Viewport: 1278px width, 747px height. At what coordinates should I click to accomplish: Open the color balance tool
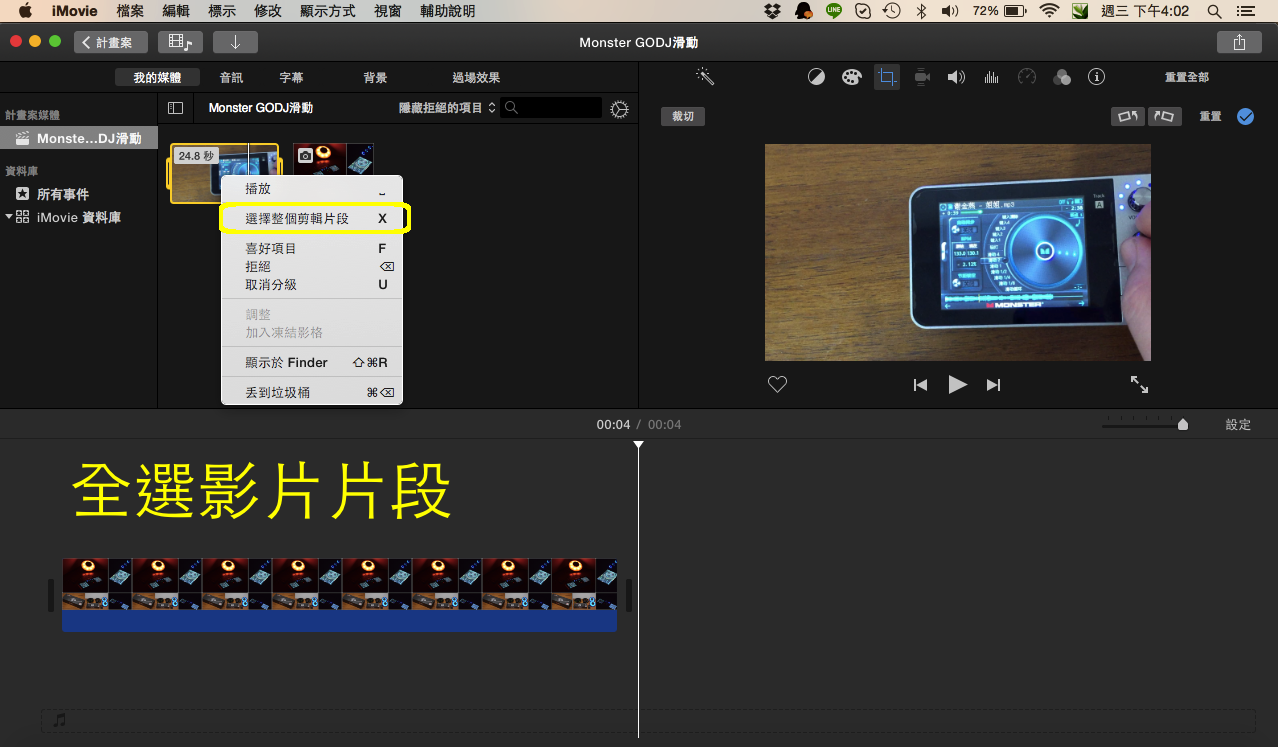click(816, 77)
